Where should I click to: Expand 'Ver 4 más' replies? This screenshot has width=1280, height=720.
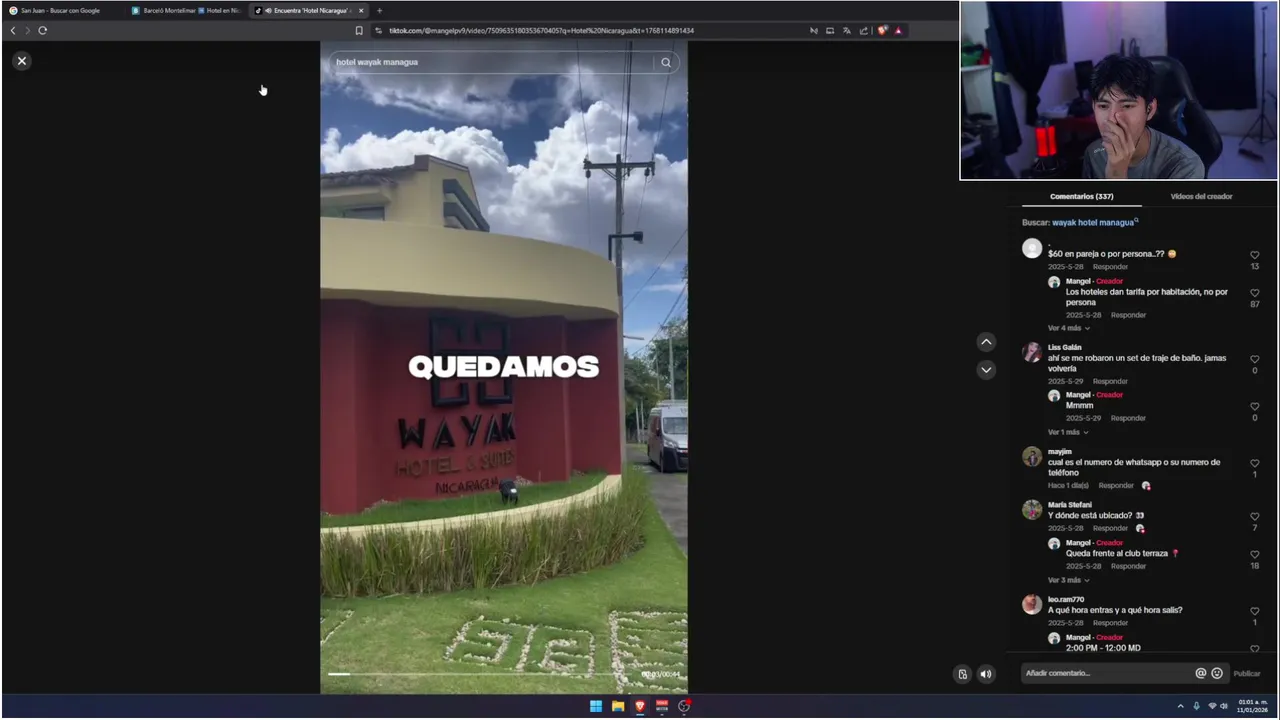(x=1068, y=328)
